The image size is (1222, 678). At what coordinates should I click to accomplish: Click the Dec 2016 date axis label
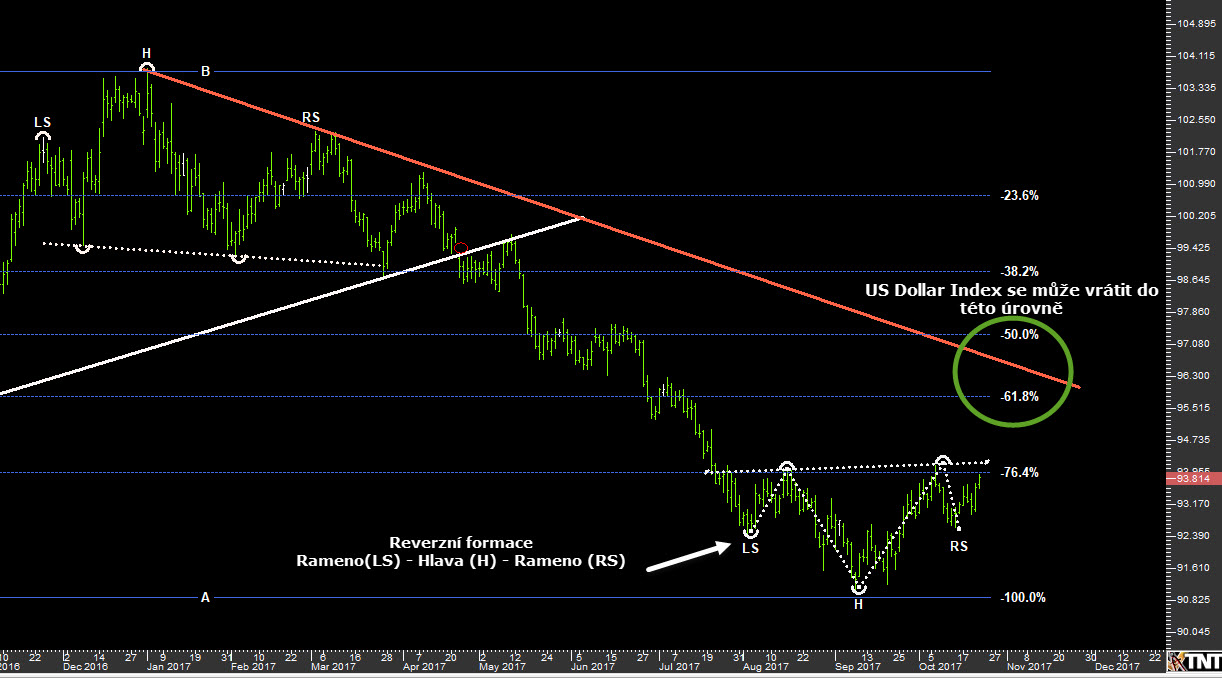84,666
